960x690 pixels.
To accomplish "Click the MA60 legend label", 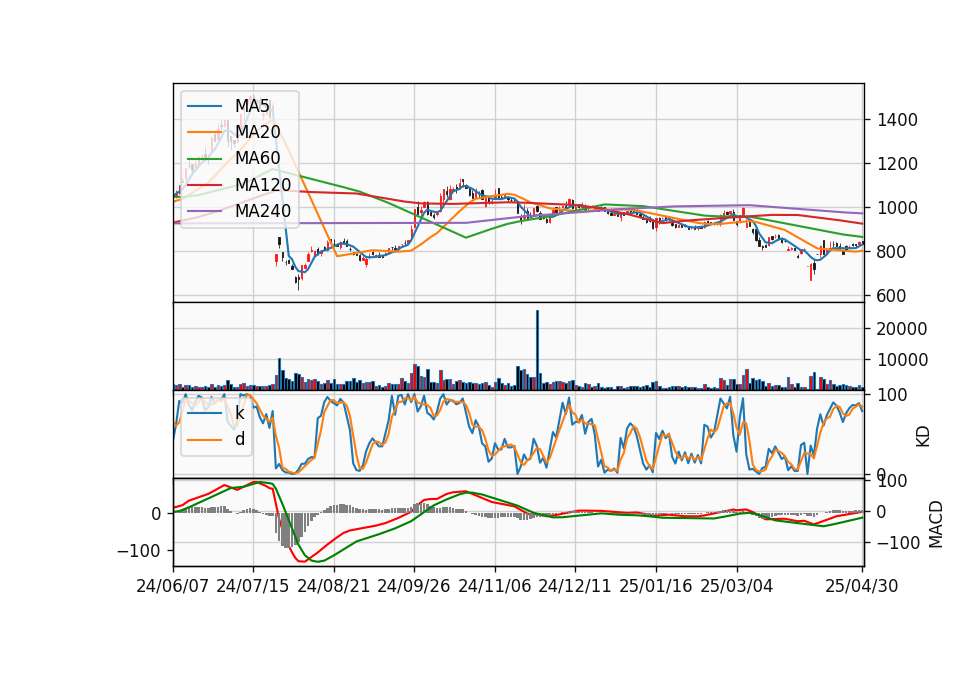I will (x=258, y=159).
